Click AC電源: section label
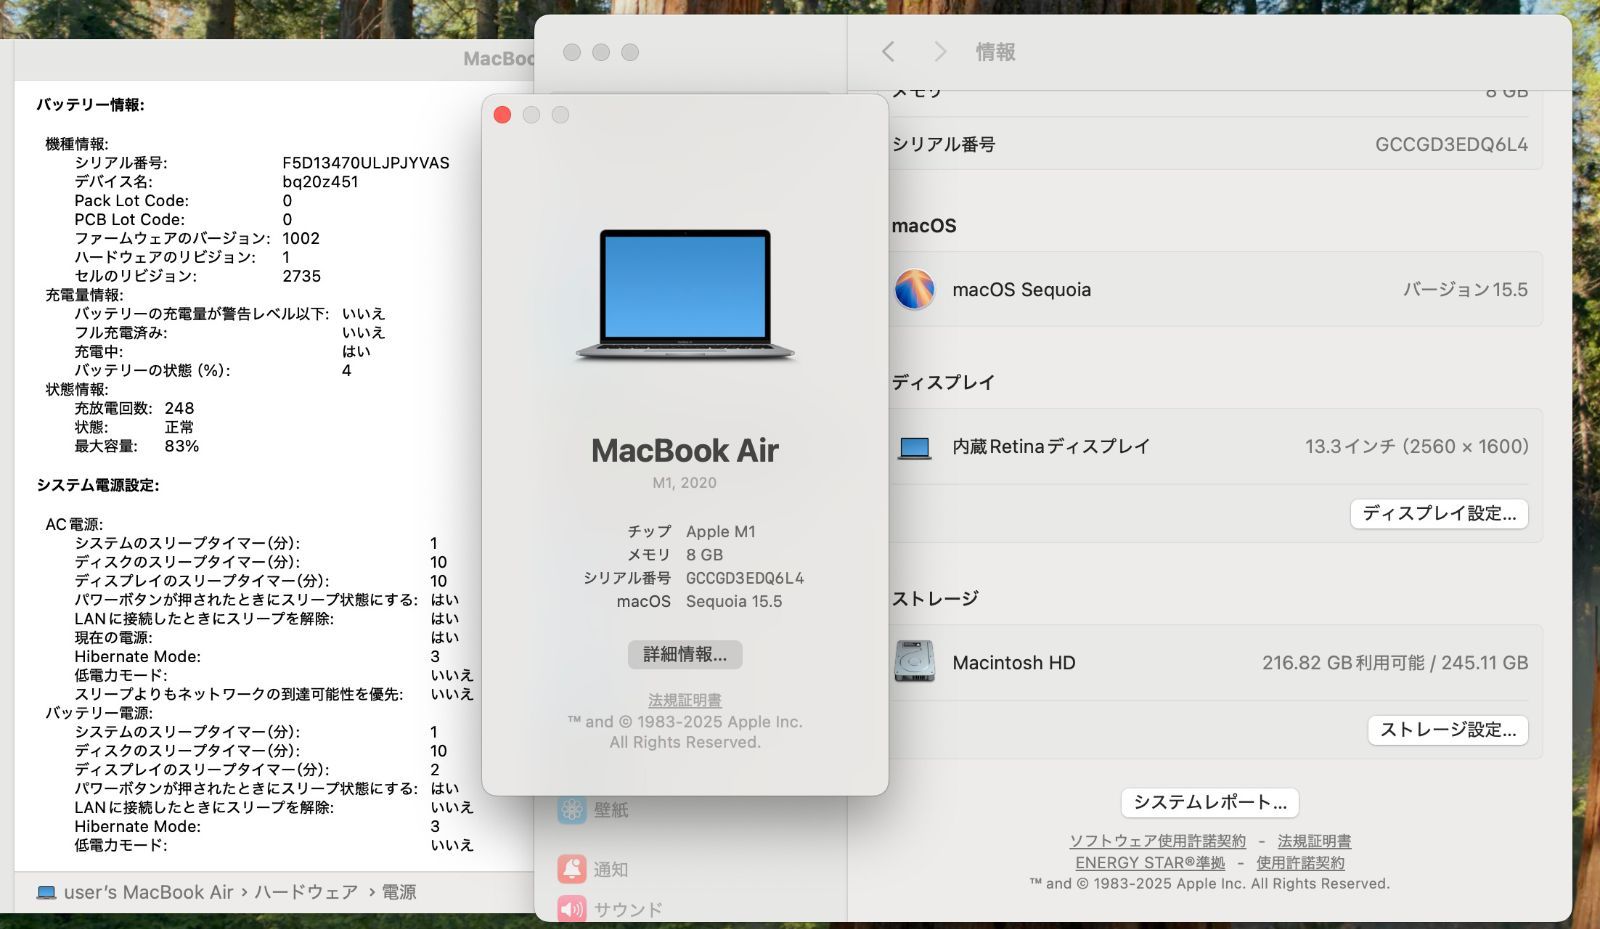The width and height of the screenshot is (1600, 929). 74,524
